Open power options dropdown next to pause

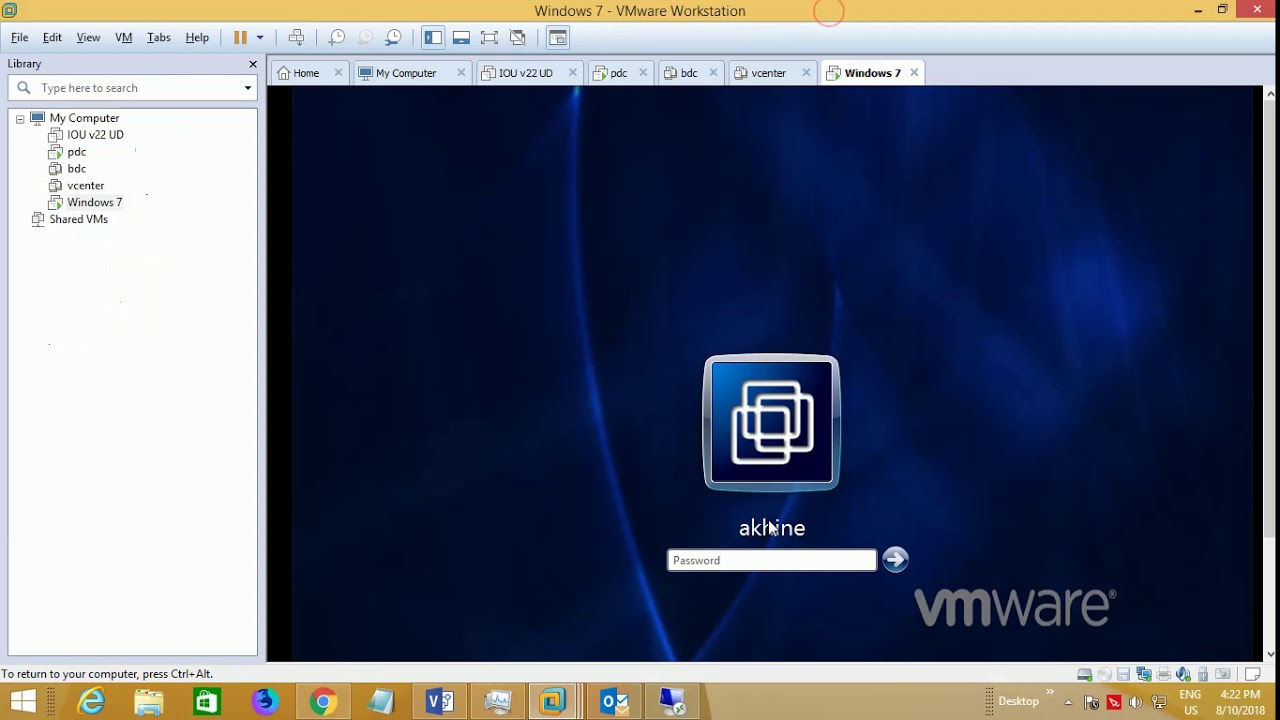260,37
